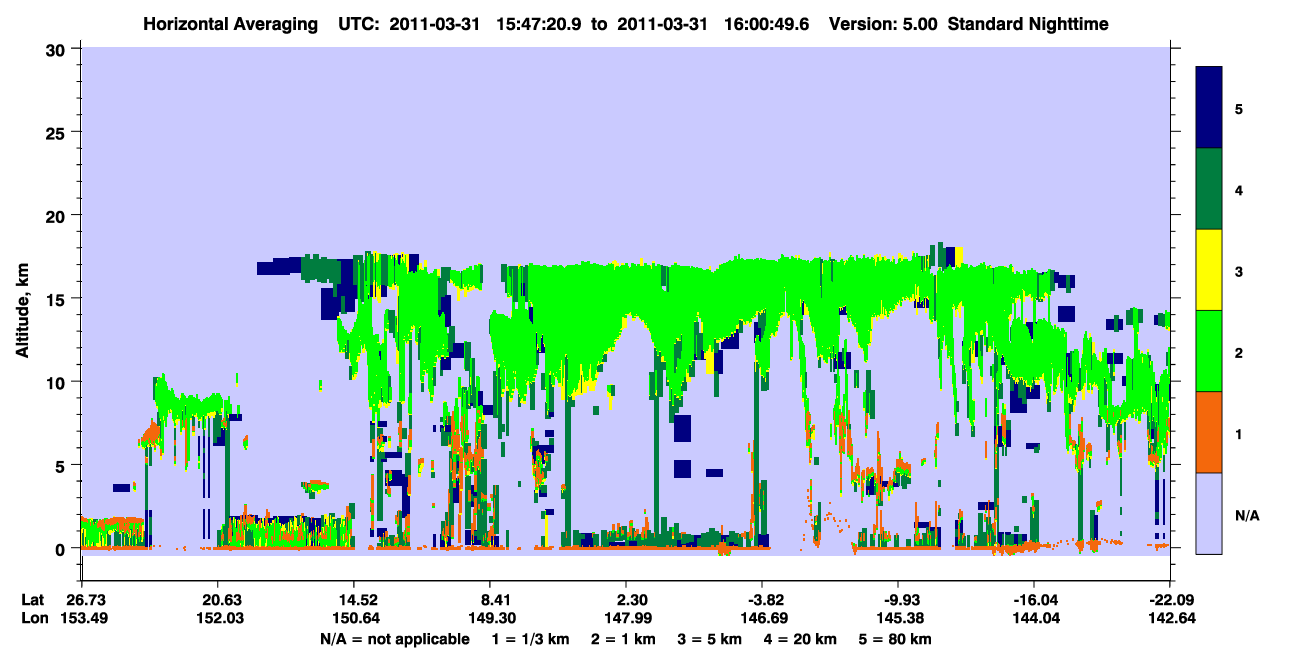The width and height of the screenshot is (1300, 667).
Task: Click the lavender N/A colorbar segment
Action: click(x=1209, y=513)
